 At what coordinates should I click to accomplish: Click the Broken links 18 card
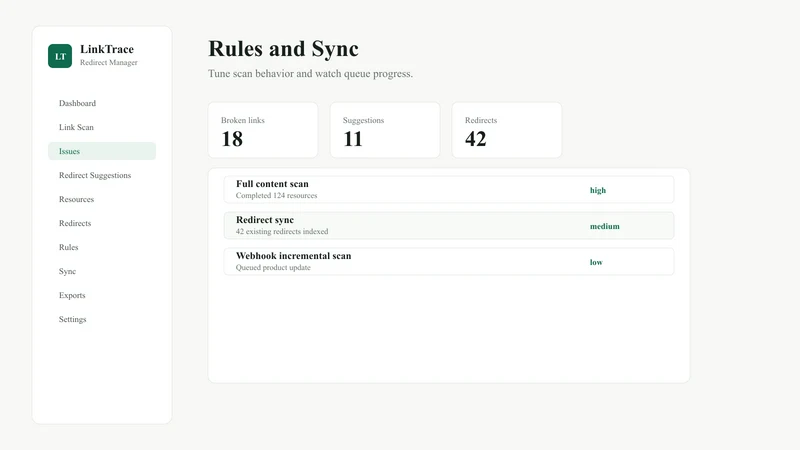[263, 130]
